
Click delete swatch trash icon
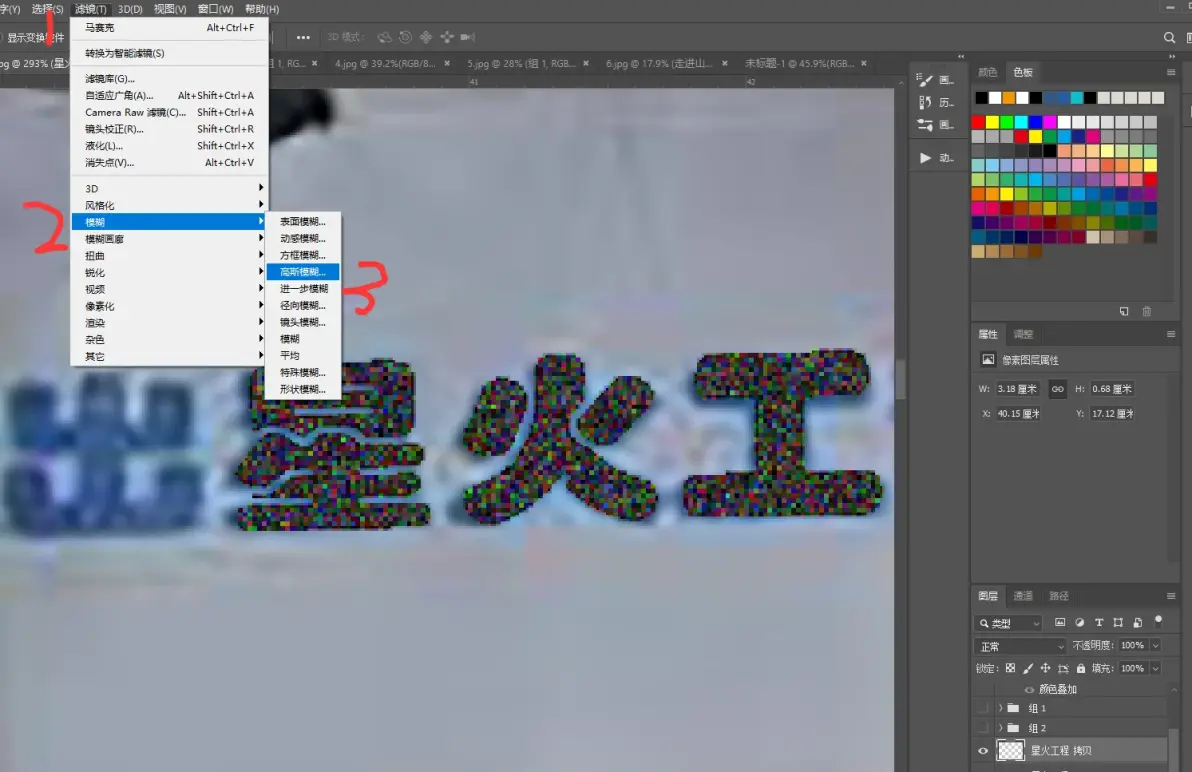(1146, 312)
